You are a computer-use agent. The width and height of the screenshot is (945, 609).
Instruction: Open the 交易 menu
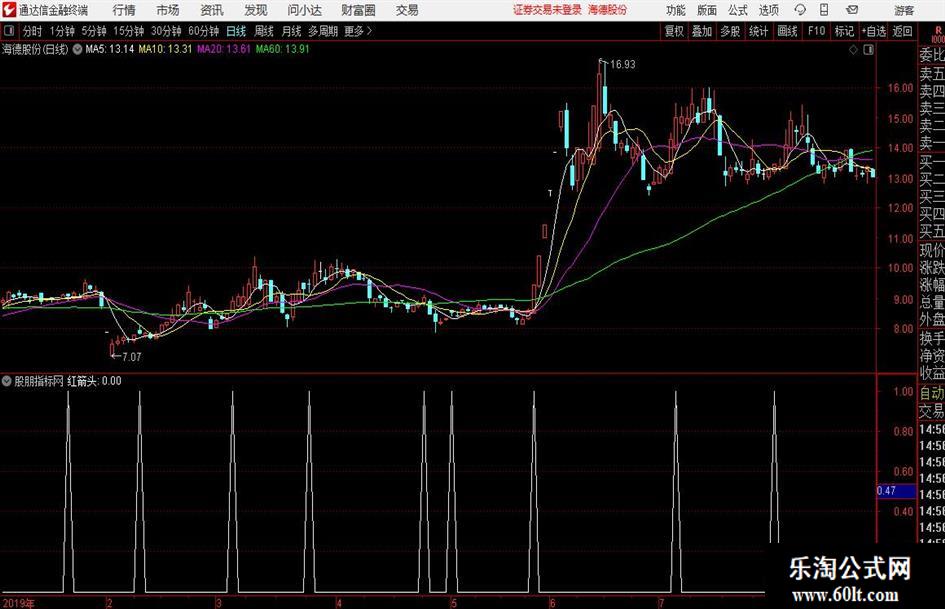[x=407, y=10]
